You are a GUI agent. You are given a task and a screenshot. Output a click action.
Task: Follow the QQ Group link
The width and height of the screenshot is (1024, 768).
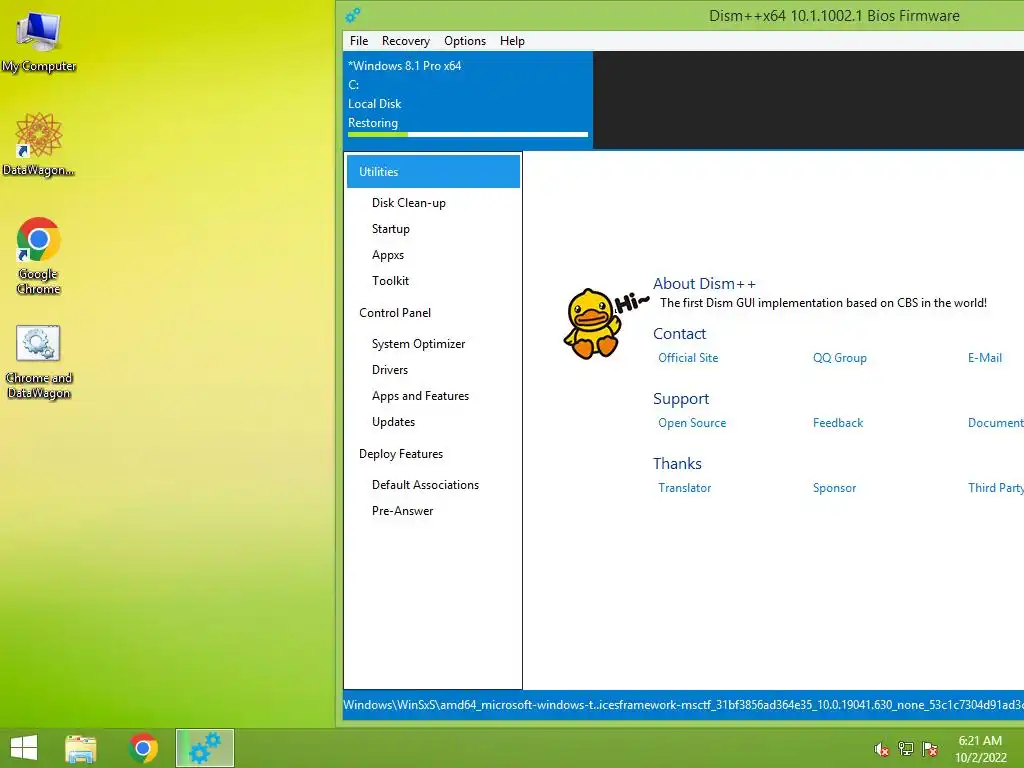point(840,358)
